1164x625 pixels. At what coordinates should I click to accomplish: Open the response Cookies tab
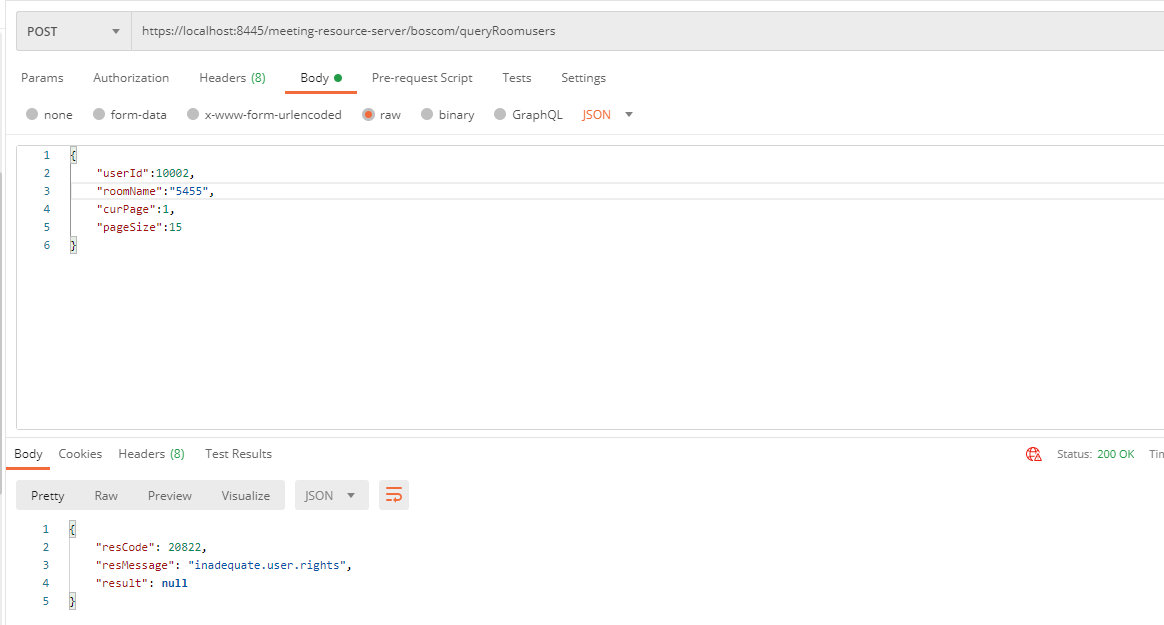point(80,453)
